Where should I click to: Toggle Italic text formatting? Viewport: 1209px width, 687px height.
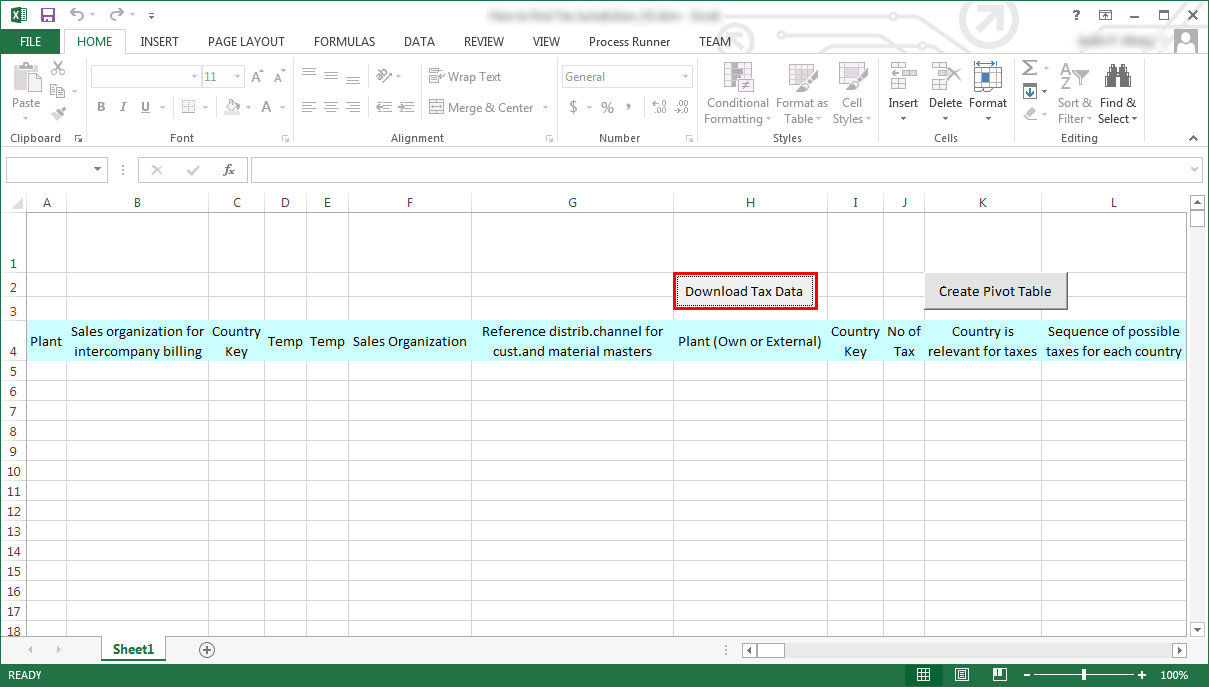click(x=123, y=108)
